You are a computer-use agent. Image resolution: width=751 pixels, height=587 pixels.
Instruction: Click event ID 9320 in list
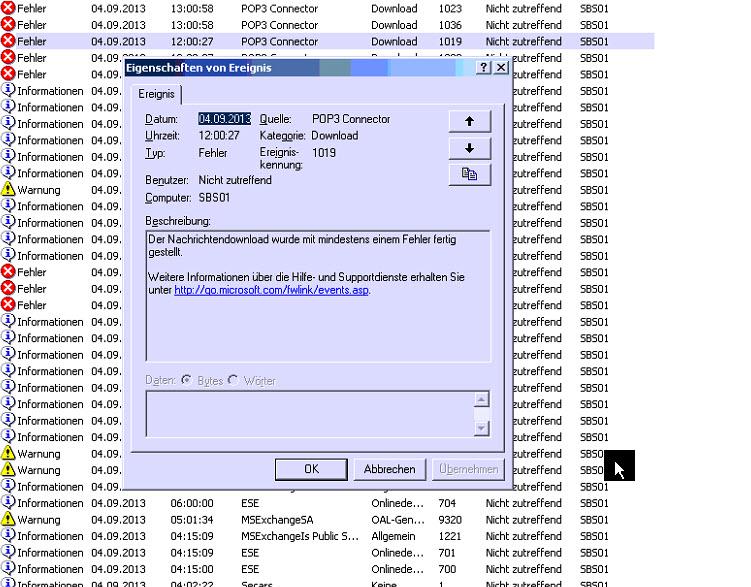tap(450, 519)
